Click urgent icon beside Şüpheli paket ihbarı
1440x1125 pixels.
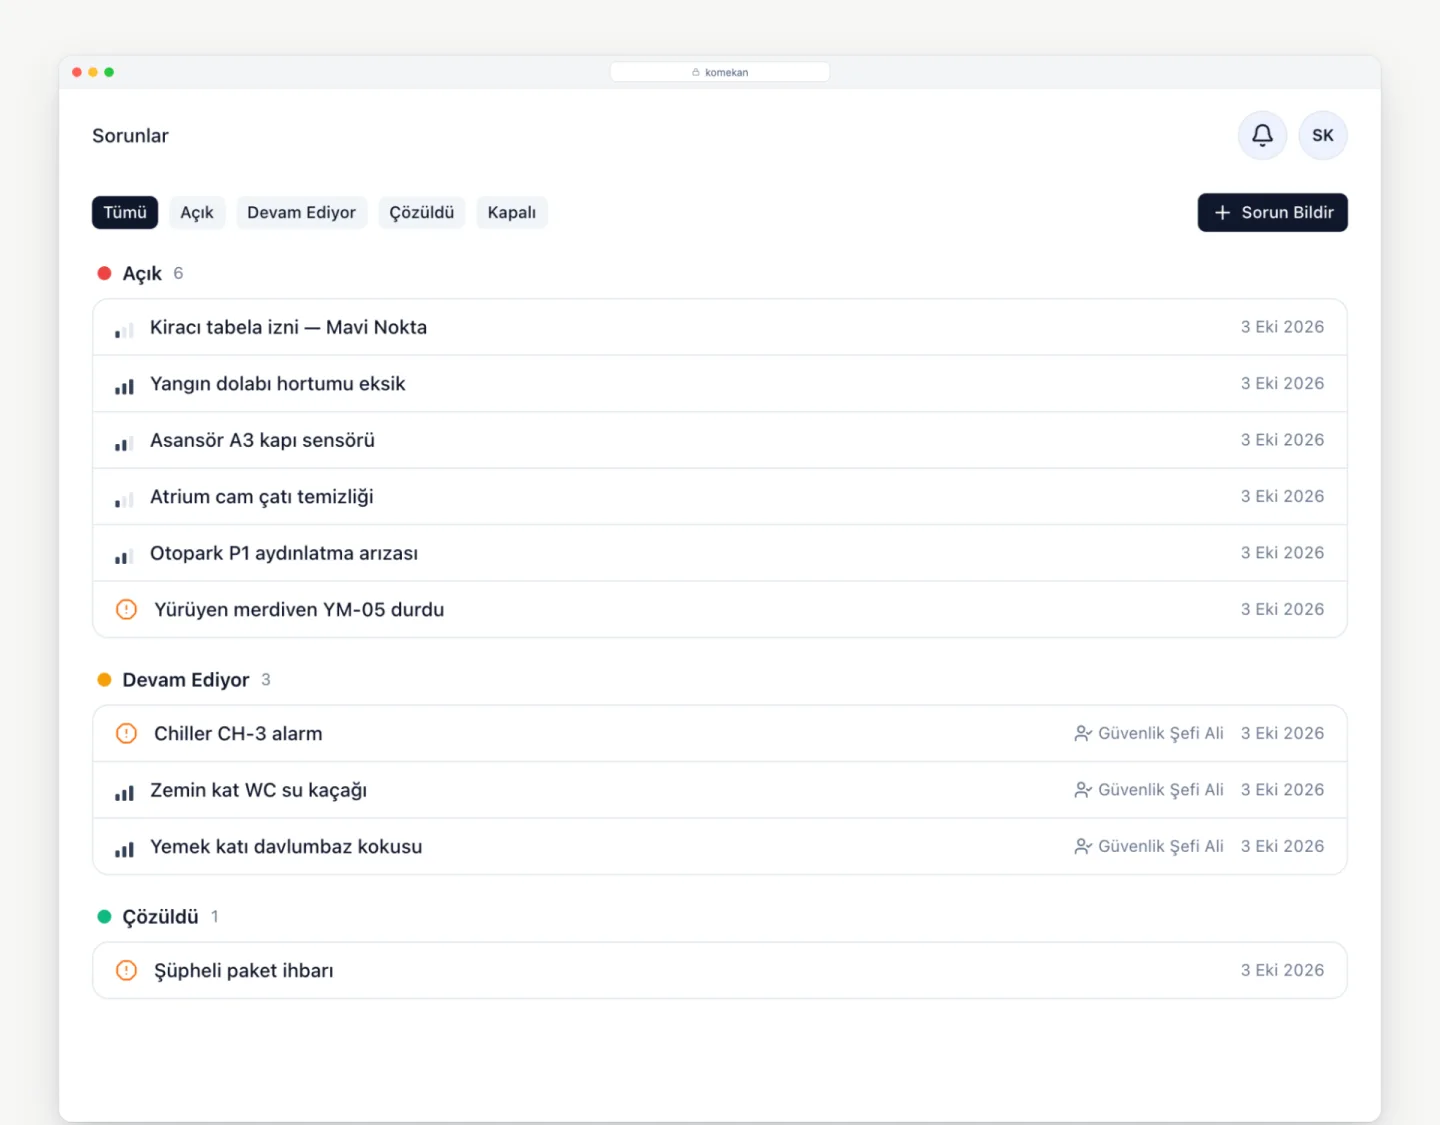[126, 970]
